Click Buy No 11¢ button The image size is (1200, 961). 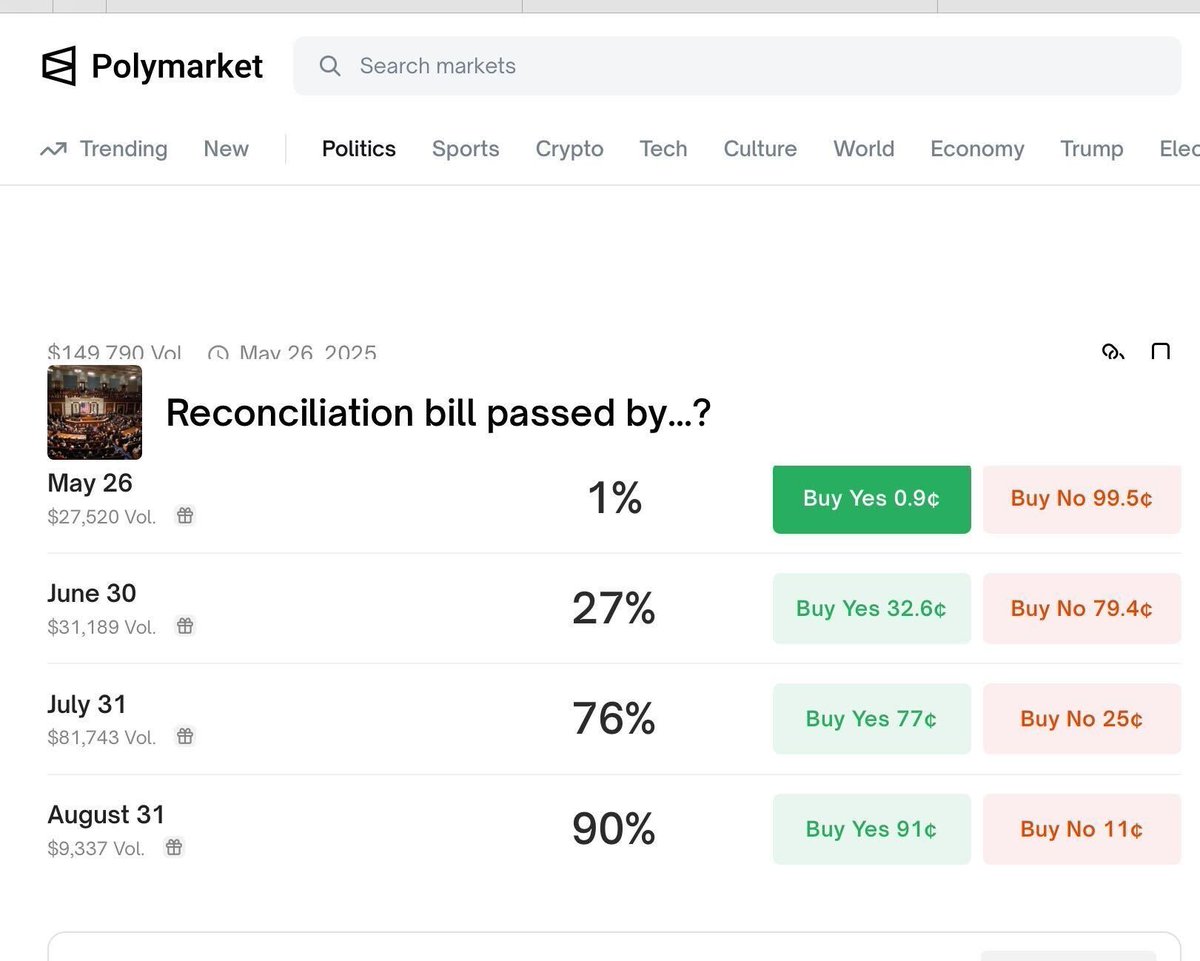[x=1082, y=829]
